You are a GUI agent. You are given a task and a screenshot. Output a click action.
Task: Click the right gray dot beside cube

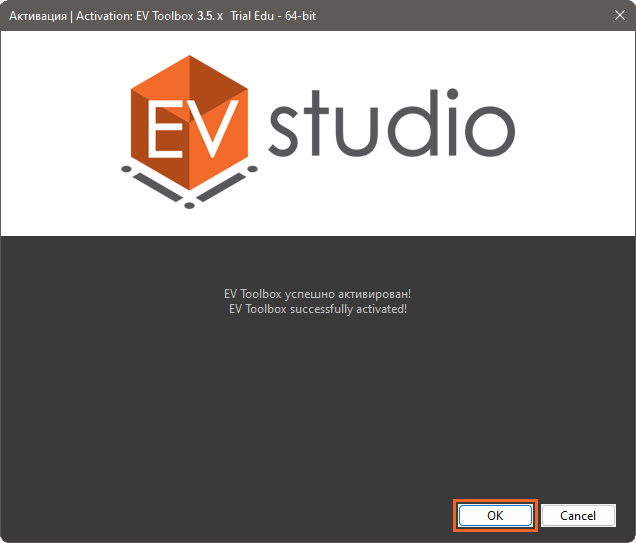(252, 169)
